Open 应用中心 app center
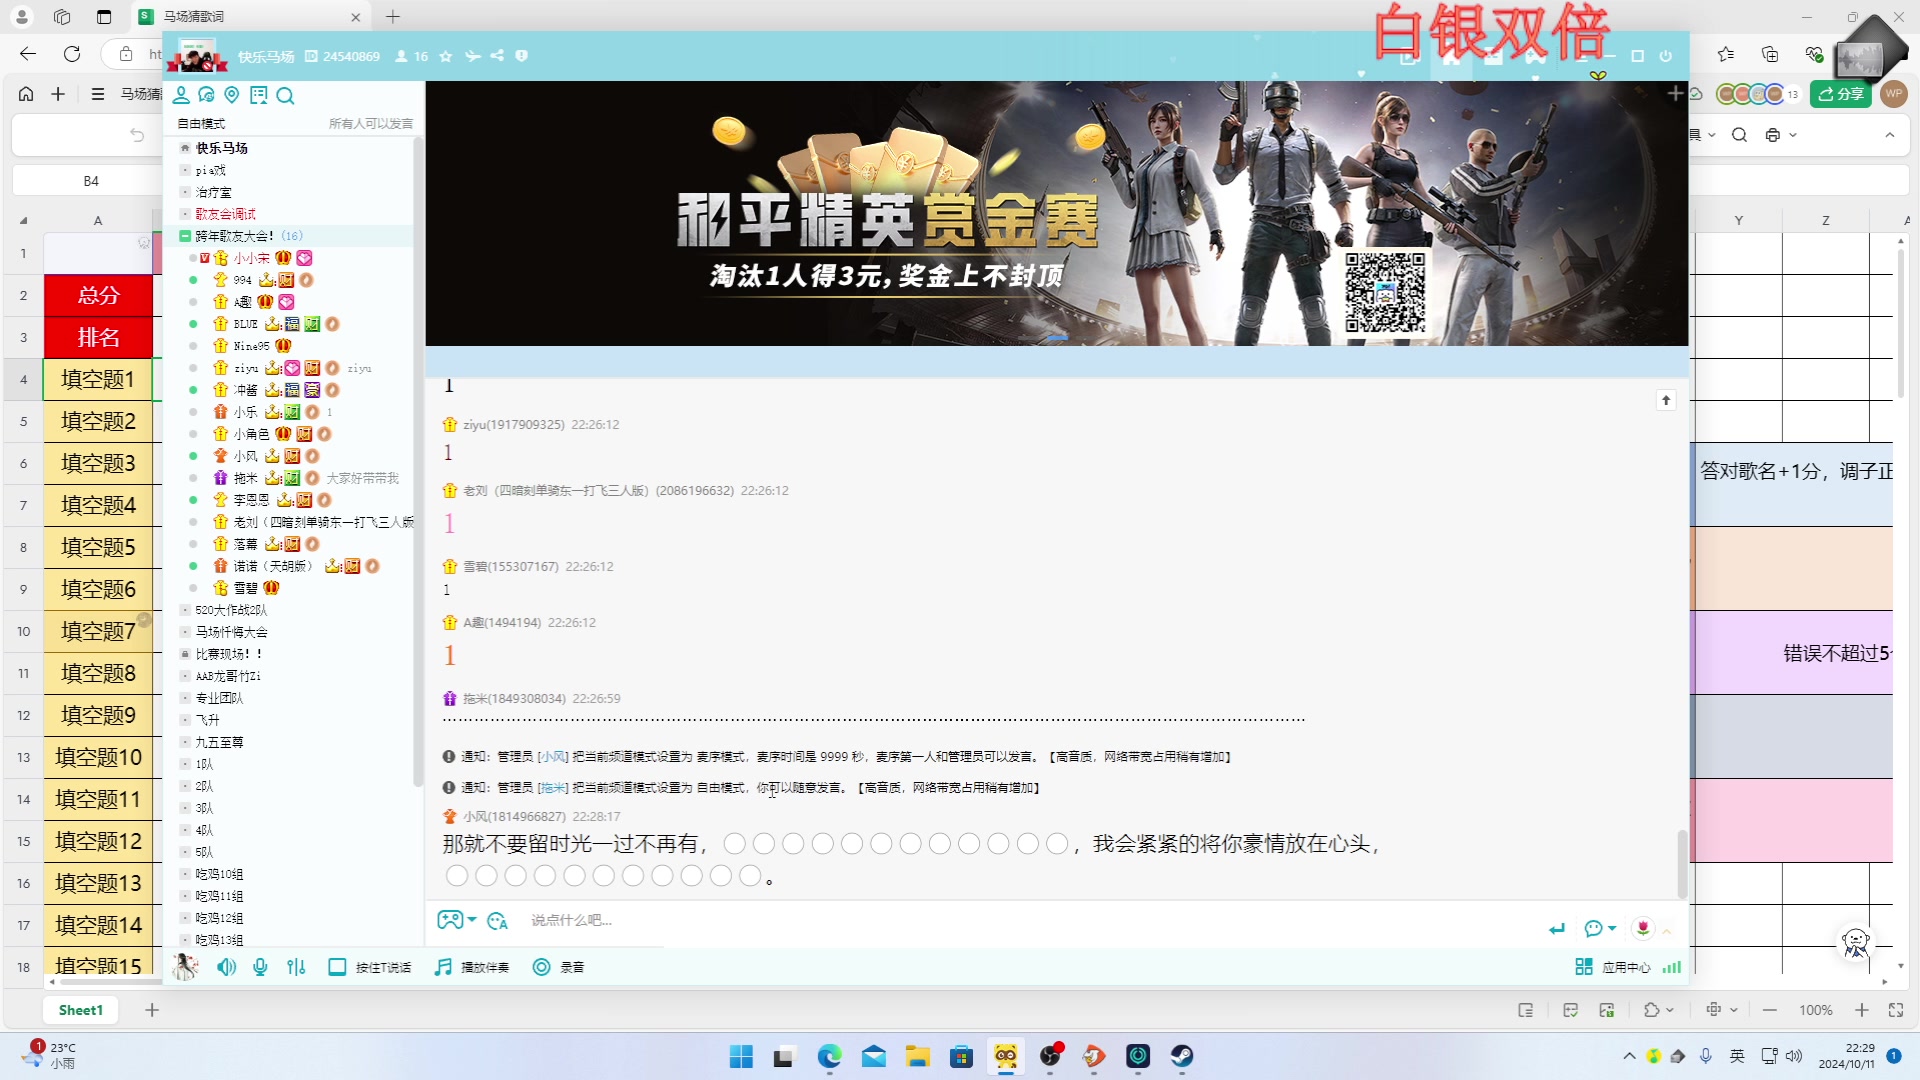 pyautogui.click(x=1613, y=967)
